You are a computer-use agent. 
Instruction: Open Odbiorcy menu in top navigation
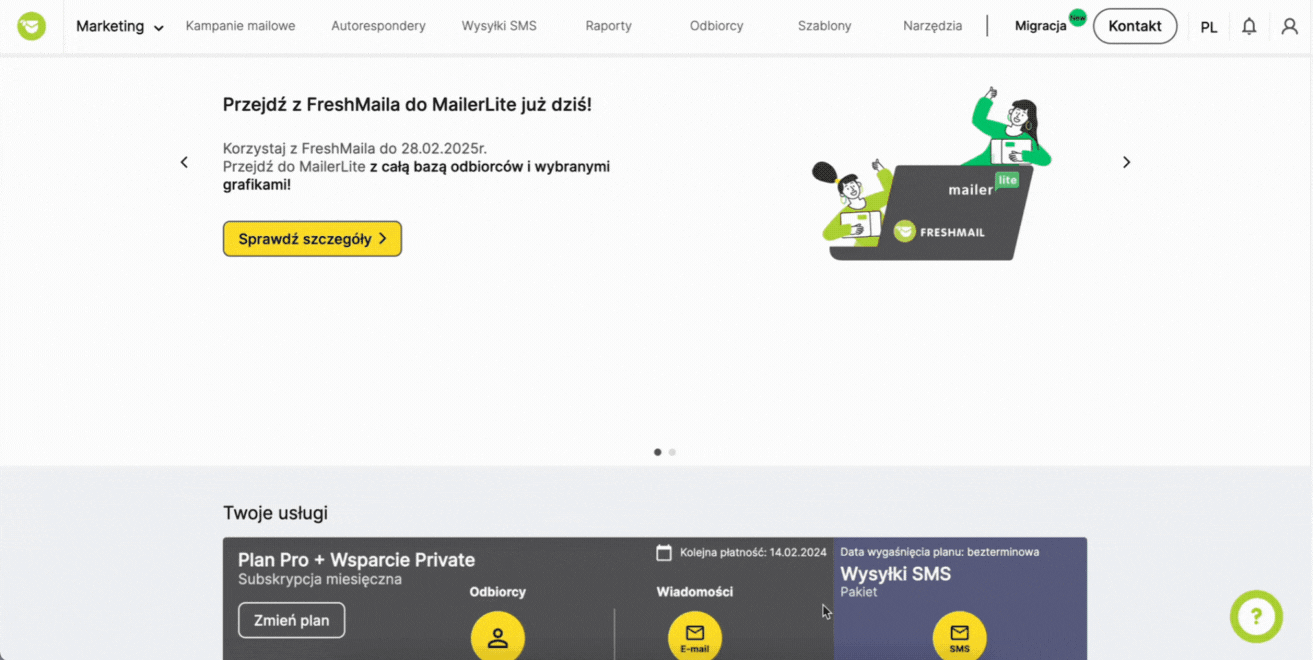(x=716, y=26)
